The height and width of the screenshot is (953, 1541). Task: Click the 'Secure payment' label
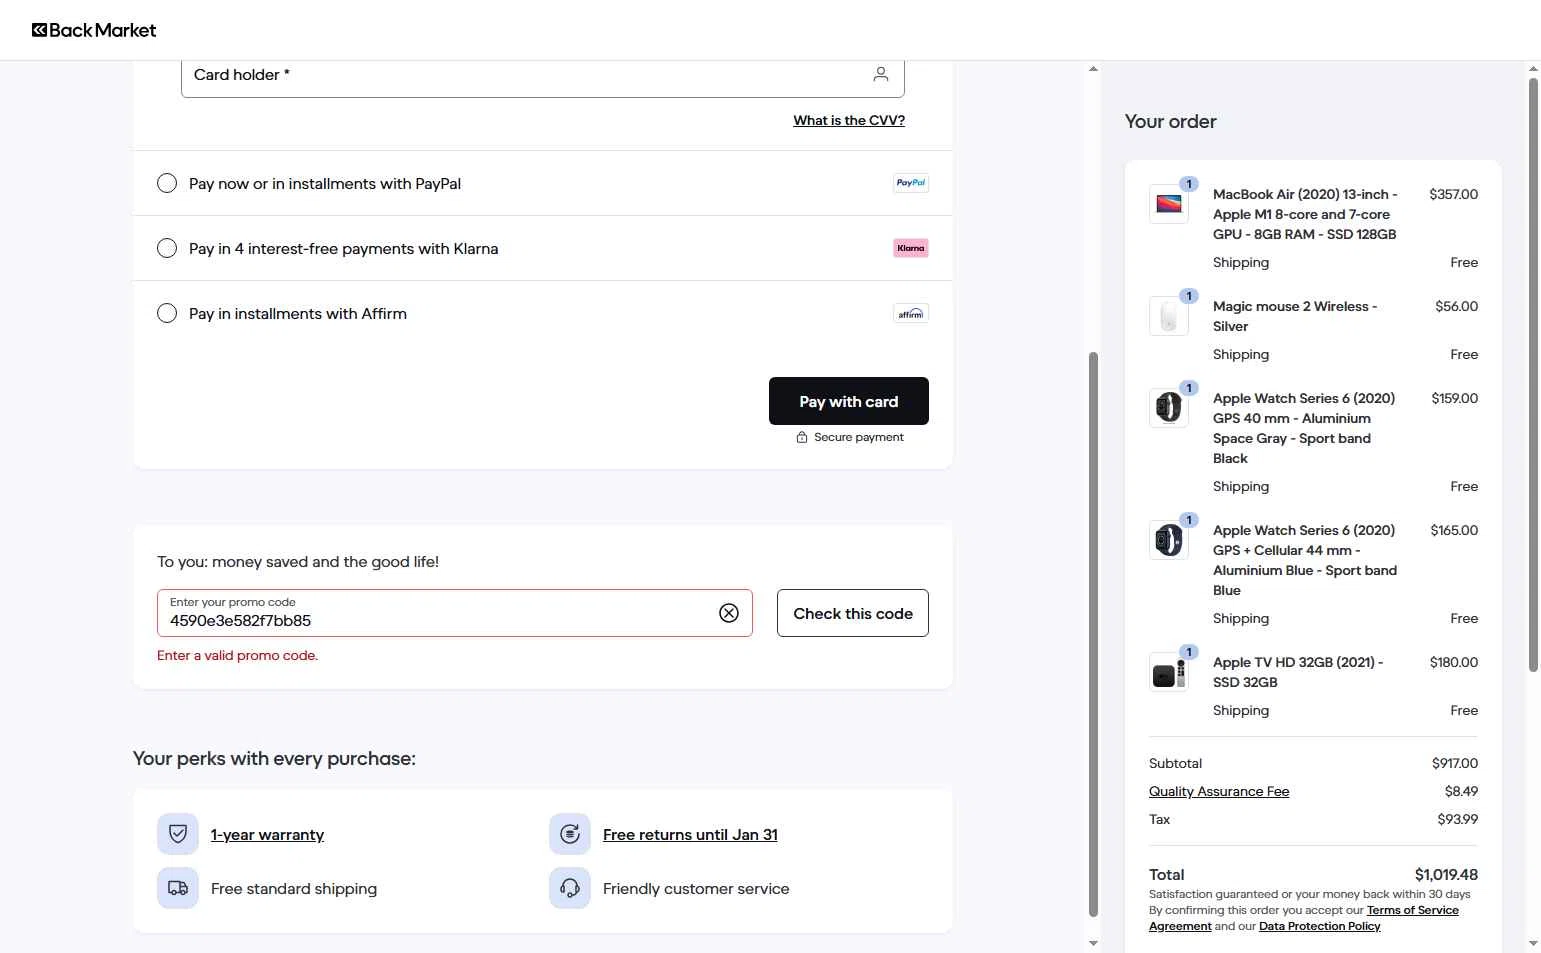(858, 437)
